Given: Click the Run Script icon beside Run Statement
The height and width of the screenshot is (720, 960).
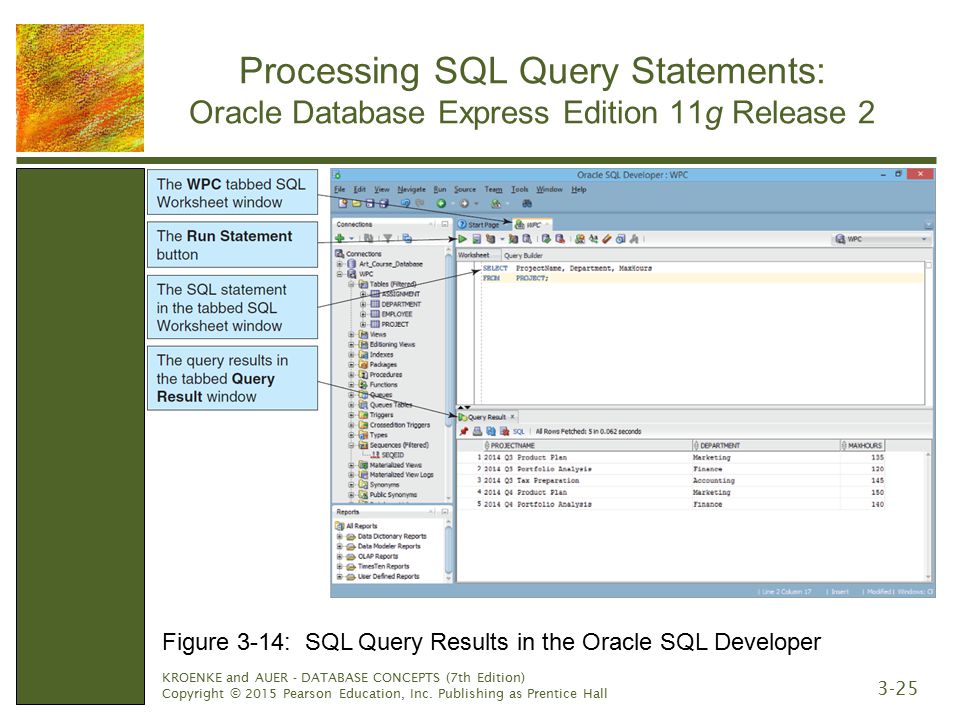Looking at the screenshot, I should (476, 239).
